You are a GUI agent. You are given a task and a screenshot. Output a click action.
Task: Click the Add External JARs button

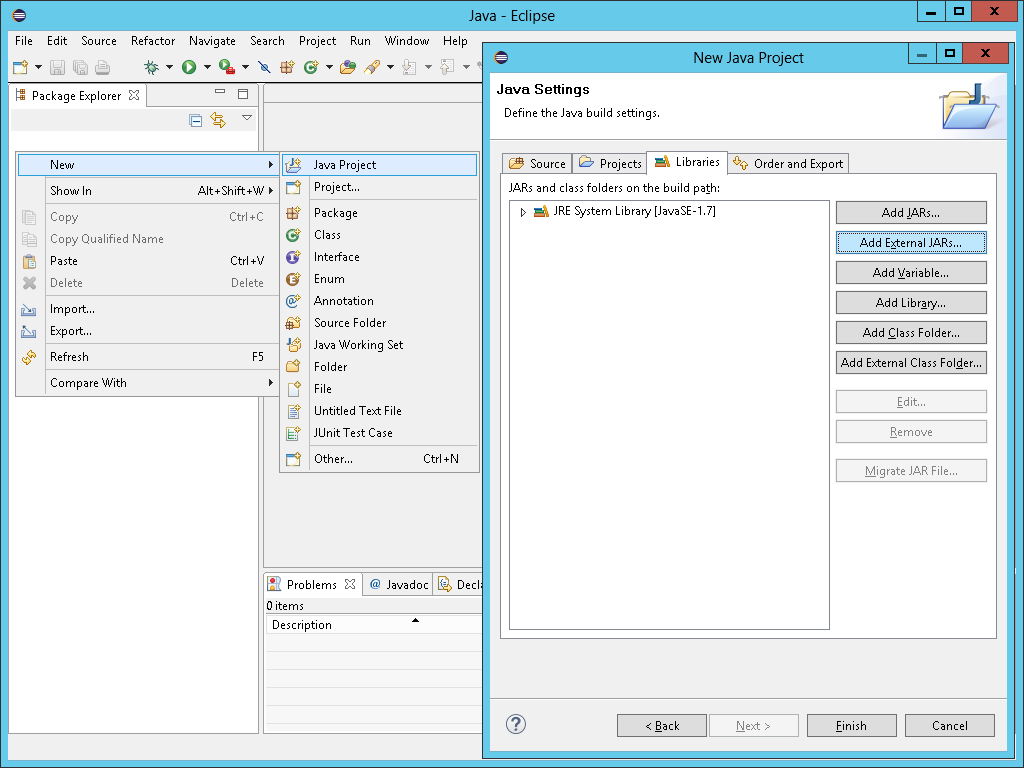[910, 243]
